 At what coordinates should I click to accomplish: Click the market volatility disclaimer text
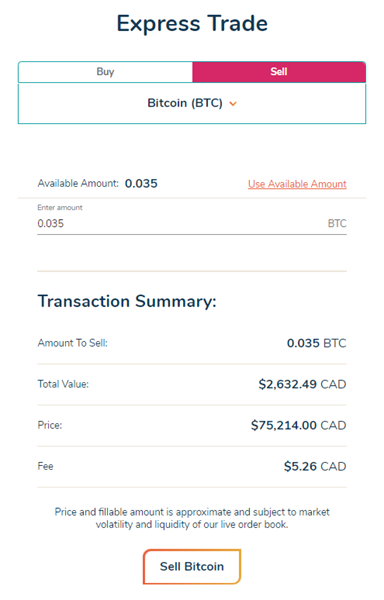click(x=192, y=518)
